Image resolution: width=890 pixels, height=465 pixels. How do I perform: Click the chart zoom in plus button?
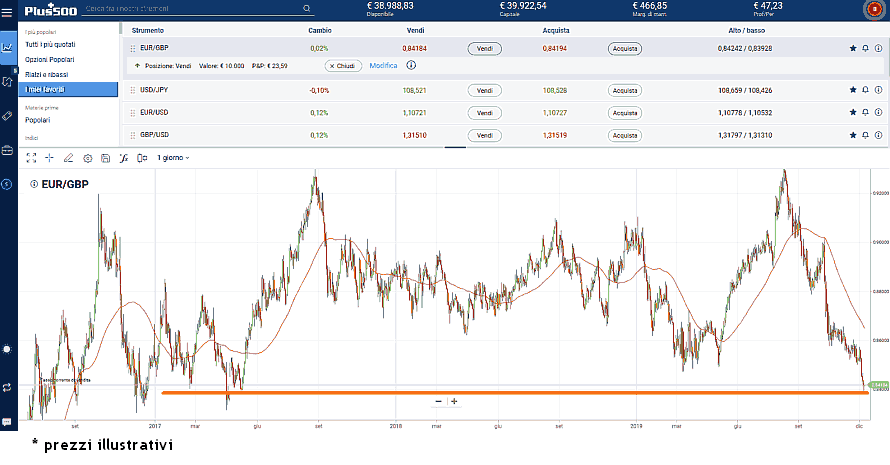pos(454,401)
